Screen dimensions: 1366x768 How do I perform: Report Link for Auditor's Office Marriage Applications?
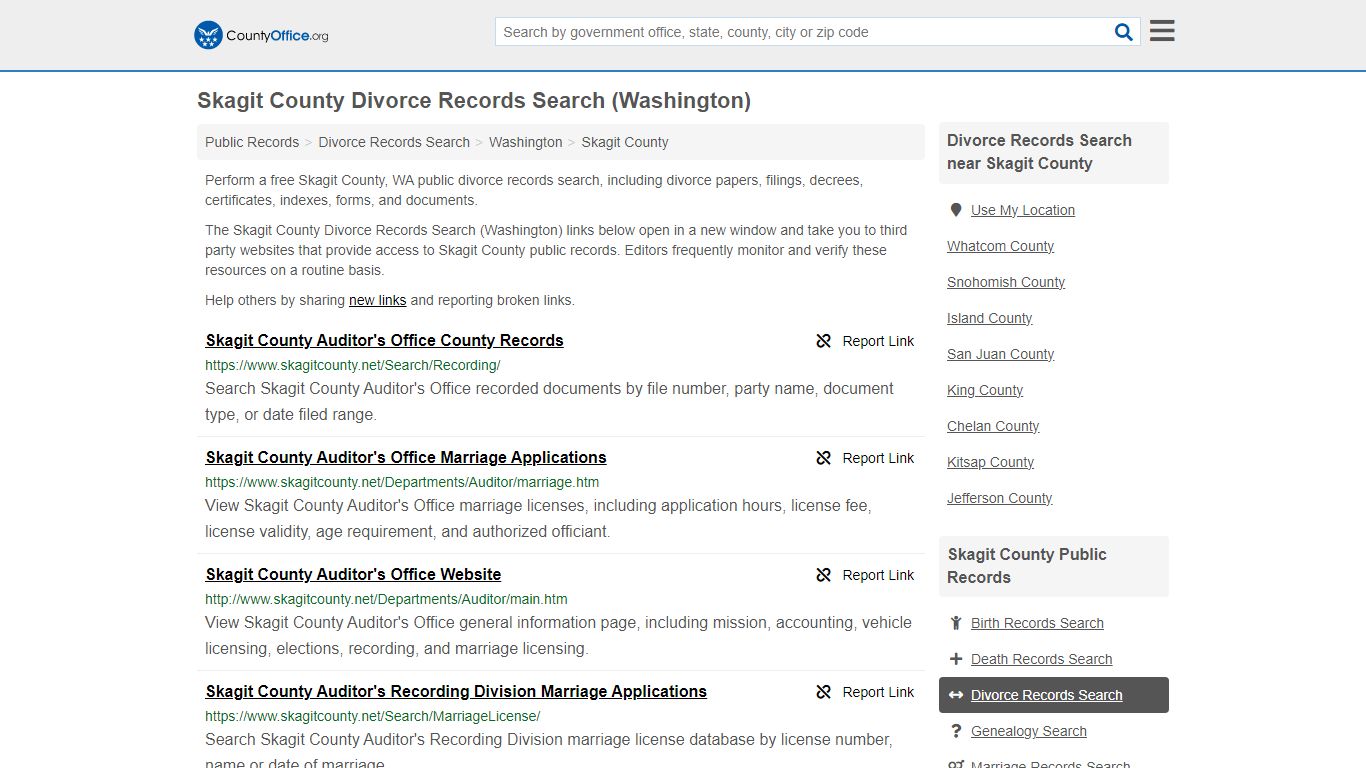(865, 458)
